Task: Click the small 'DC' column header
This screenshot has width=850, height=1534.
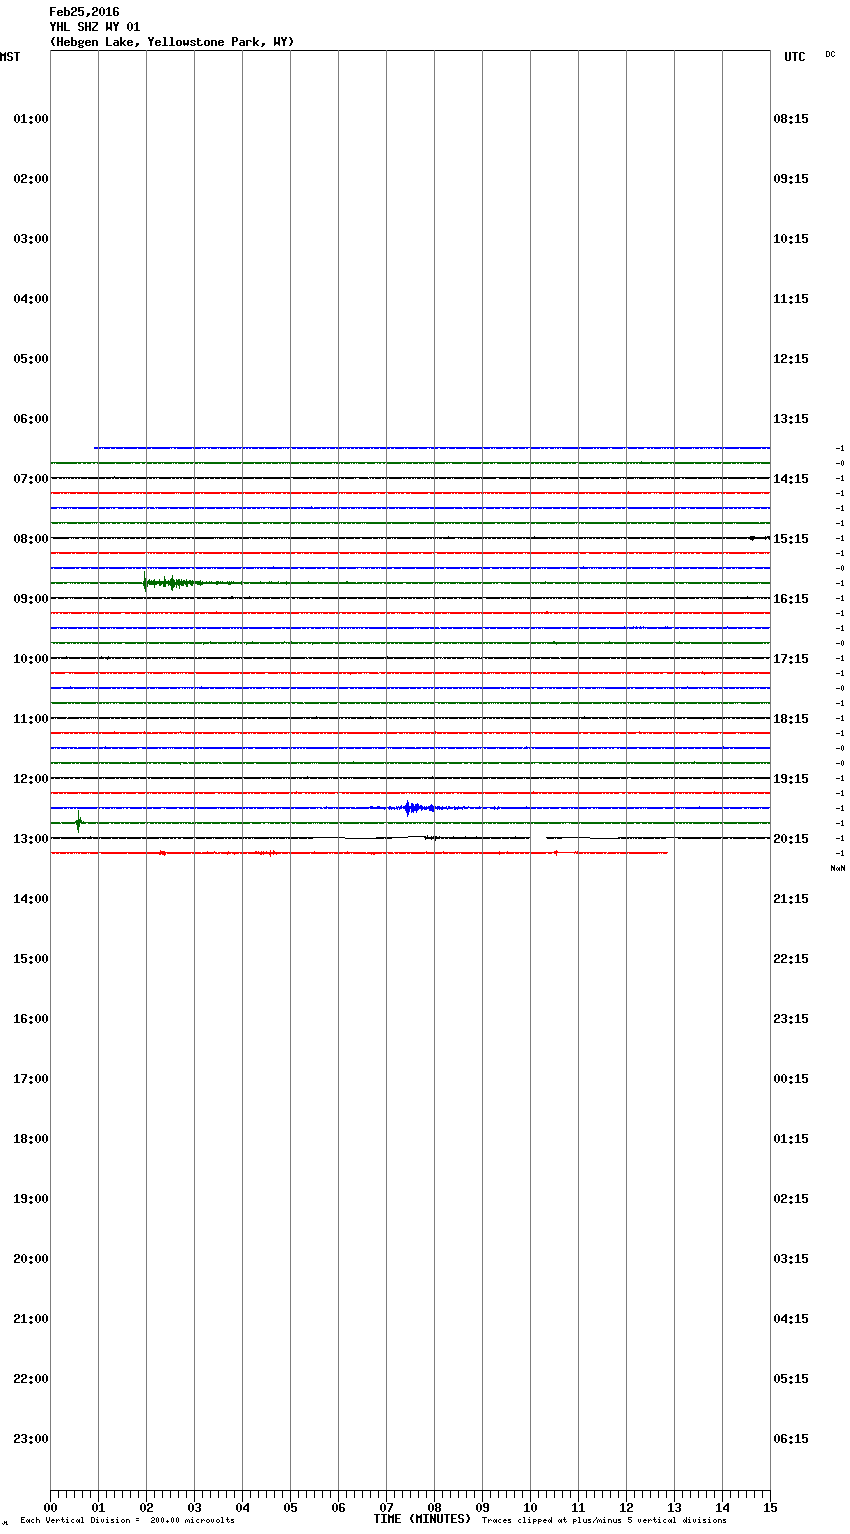Action: 830,54
